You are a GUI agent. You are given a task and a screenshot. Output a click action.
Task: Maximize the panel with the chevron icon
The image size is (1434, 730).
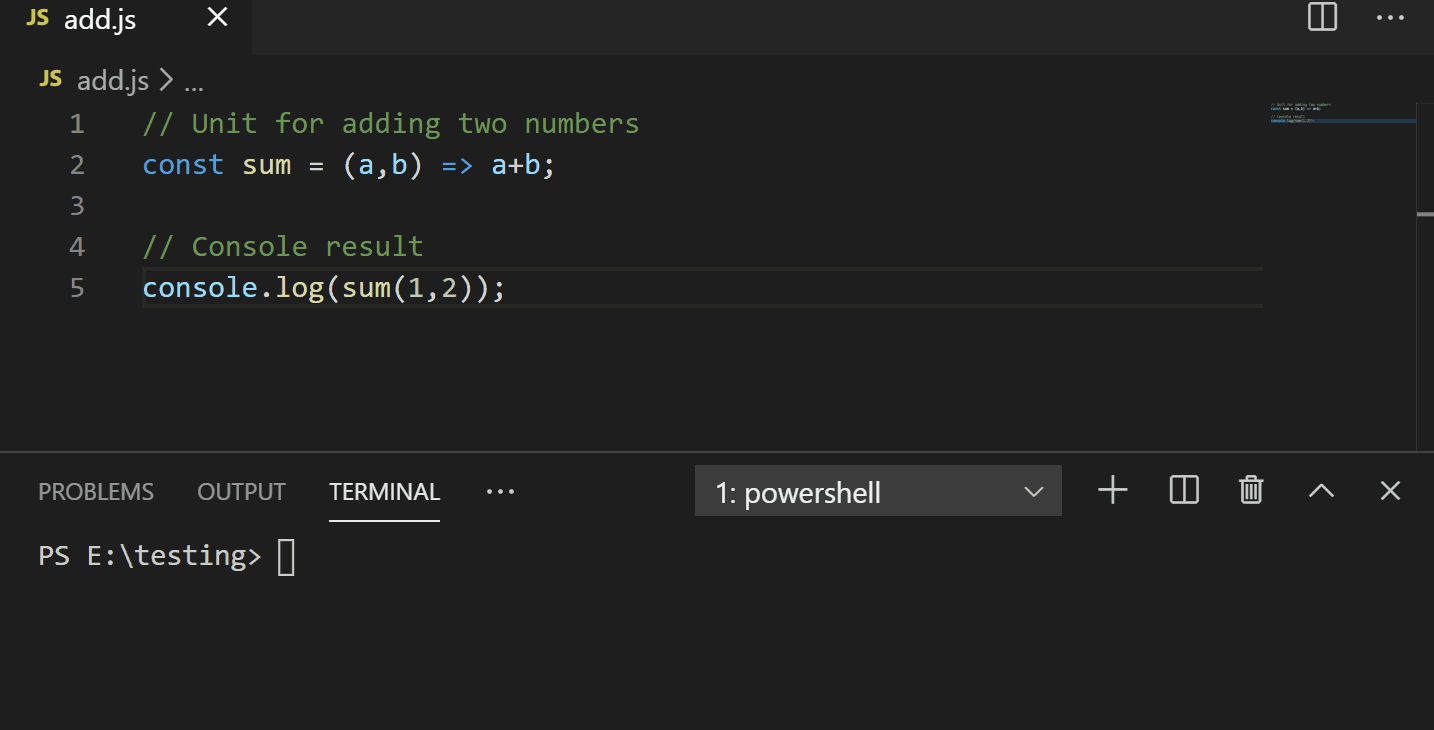pos(1321,490)
